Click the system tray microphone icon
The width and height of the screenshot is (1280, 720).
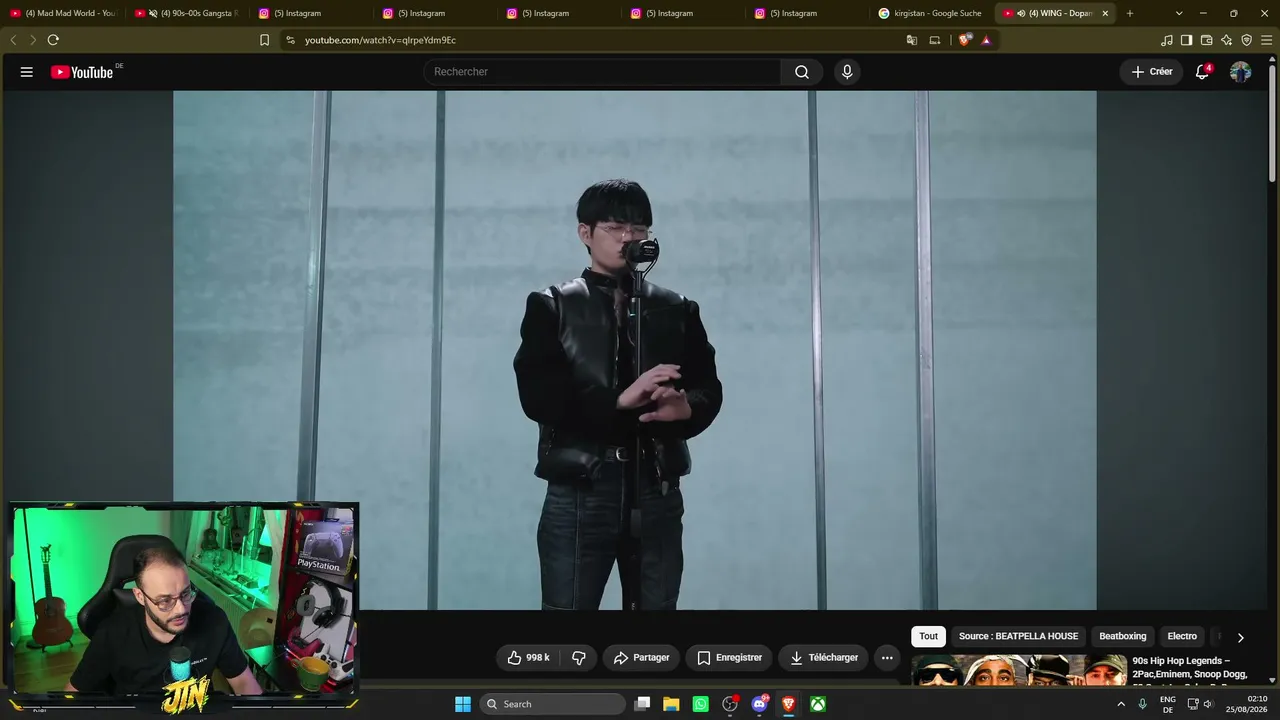[x=1142, y=704]
